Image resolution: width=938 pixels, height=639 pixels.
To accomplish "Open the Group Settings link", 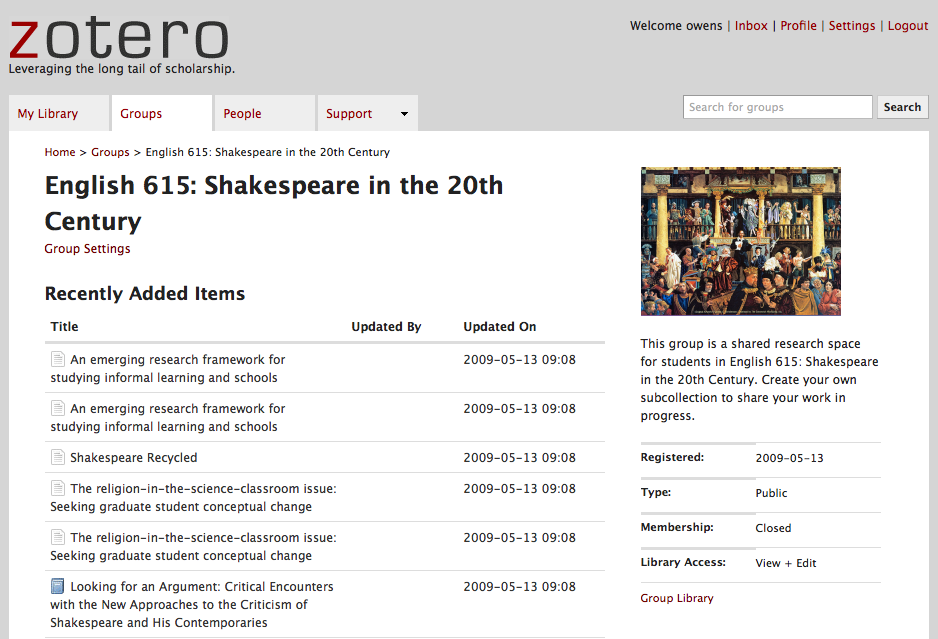I will click(87, 249).
